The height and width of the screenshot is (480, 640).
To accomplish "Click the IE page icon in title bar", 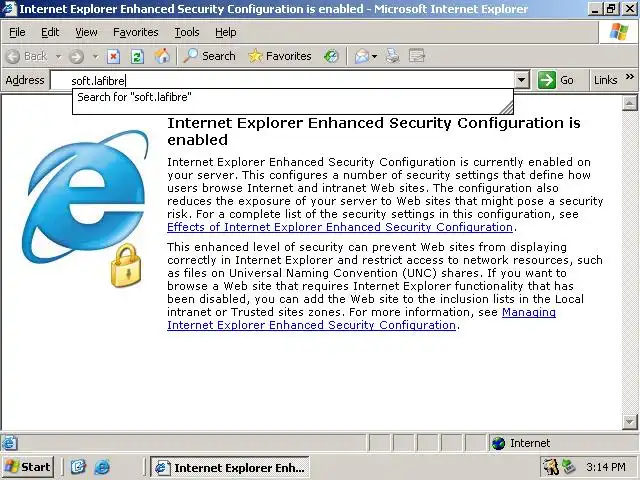I will (9, 9).
